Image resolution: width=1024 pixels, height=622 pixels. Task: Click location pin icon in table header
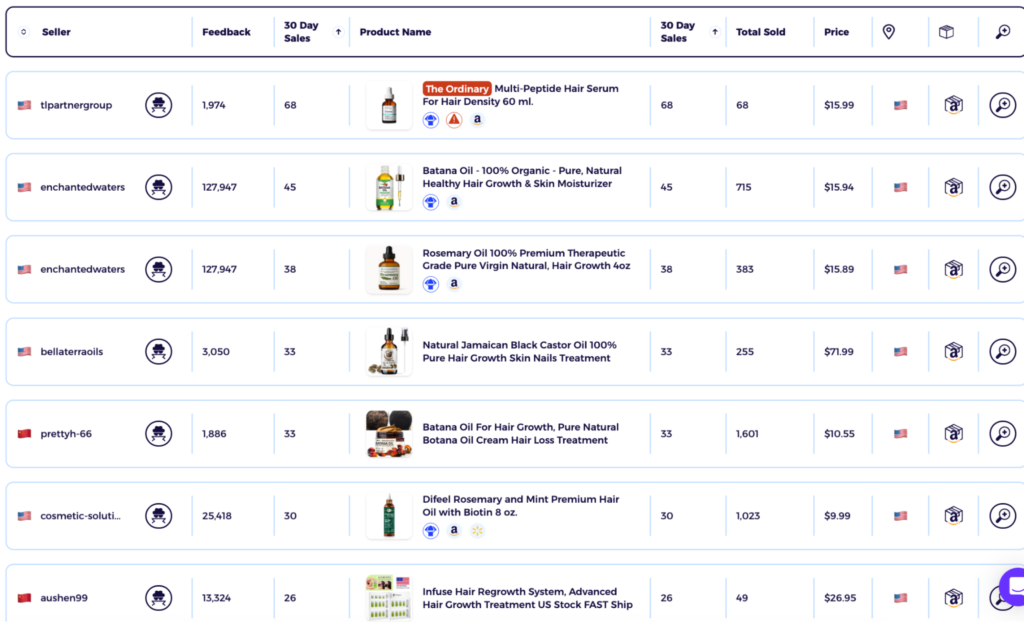(x=889, y=31)
